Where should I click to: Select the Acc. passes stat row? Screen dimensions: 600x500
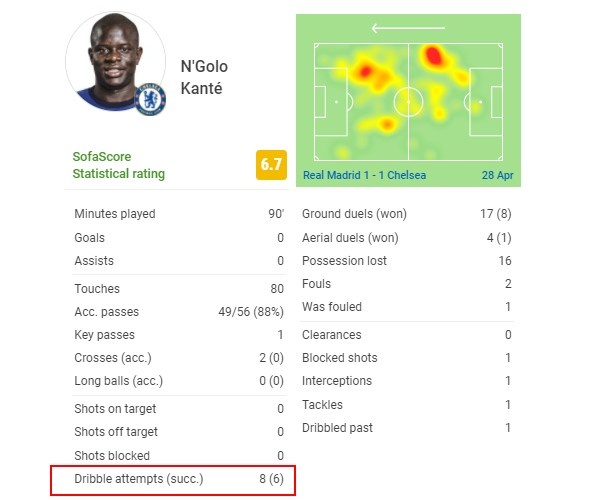[x=179, y=312]
